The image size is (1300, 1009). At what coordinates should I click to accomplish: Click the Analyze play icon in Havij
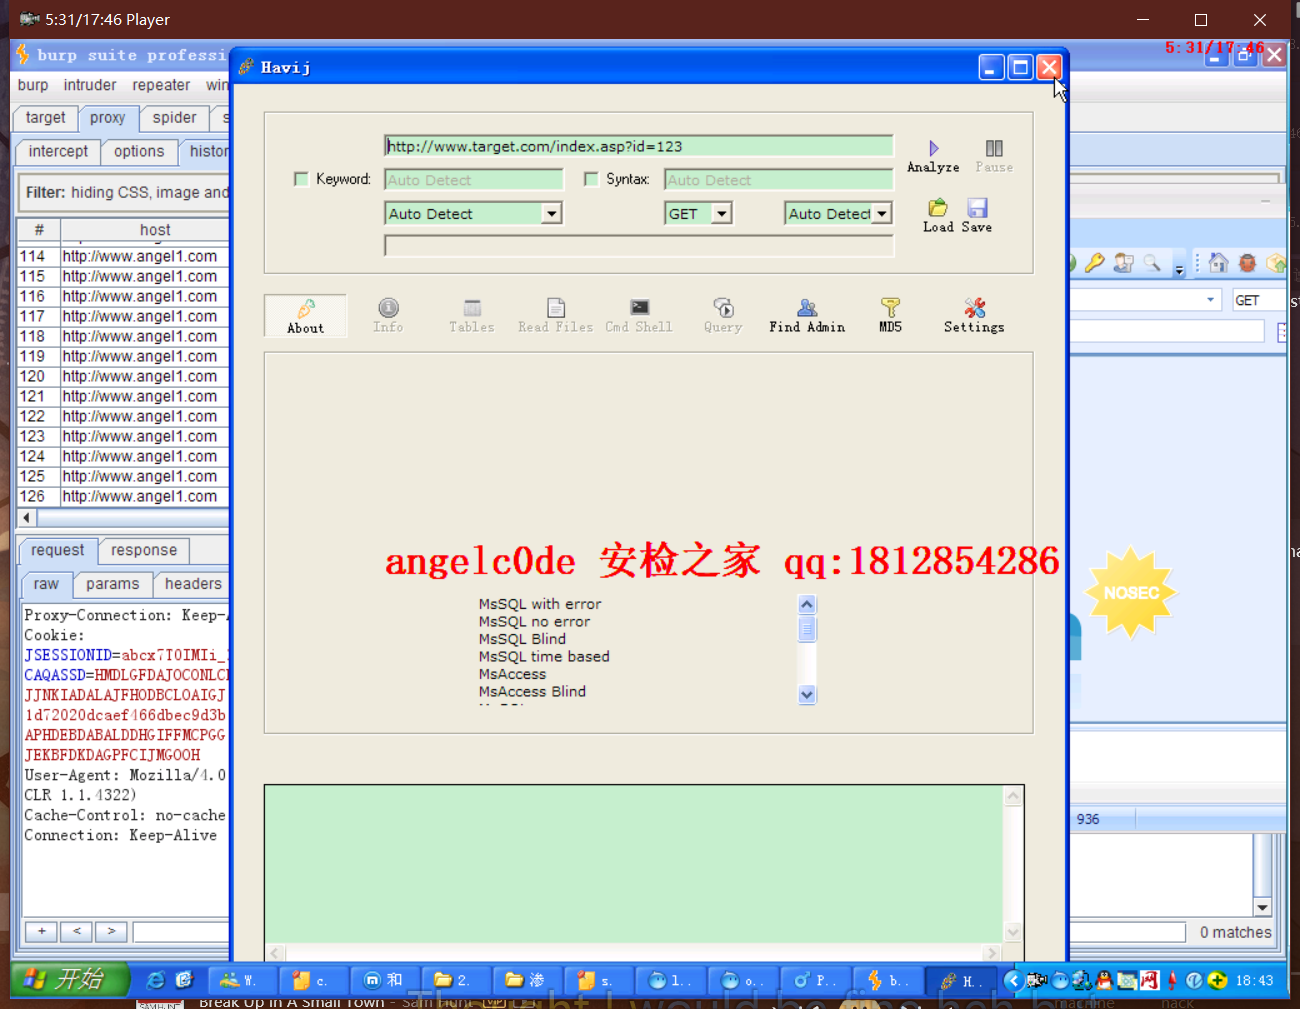click(x=933, y=148)
